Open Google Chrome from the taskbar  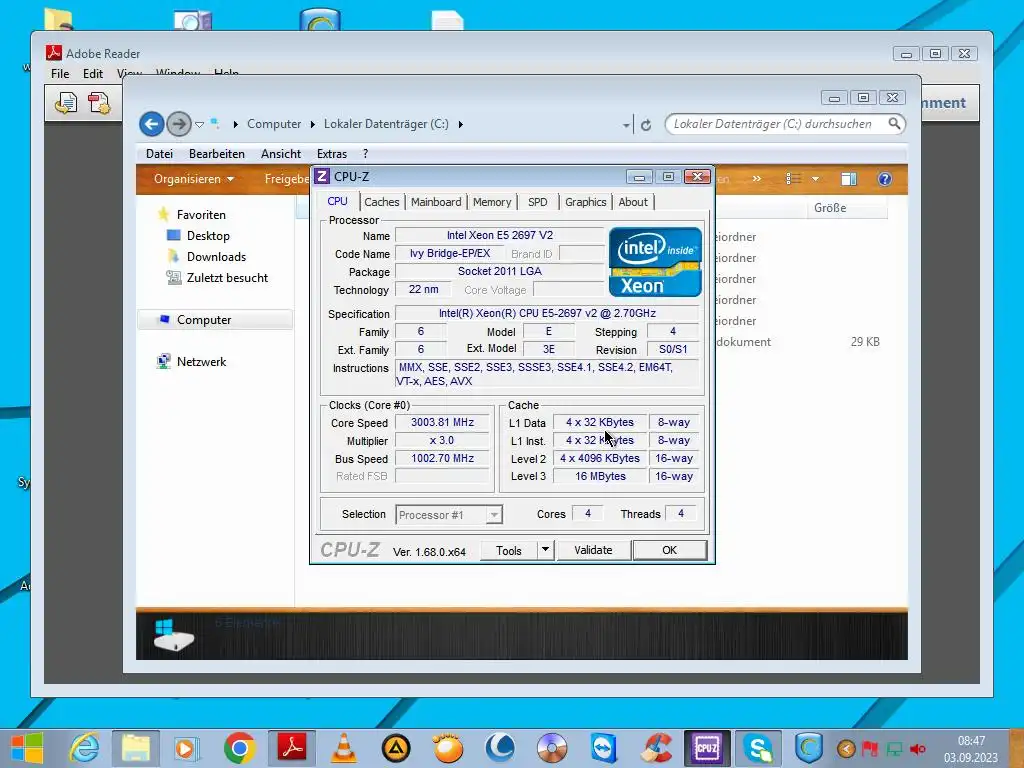pyautogui.click(x=239, y=748)
